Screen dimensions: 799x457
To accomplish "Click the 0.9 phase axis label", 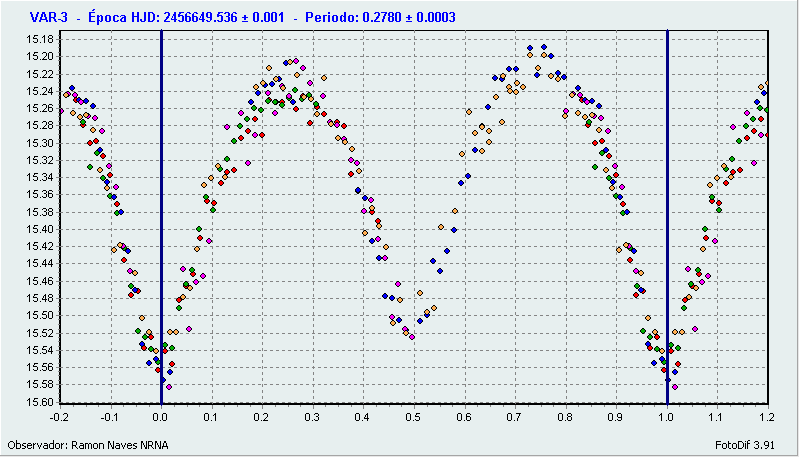I will [615, 417].
